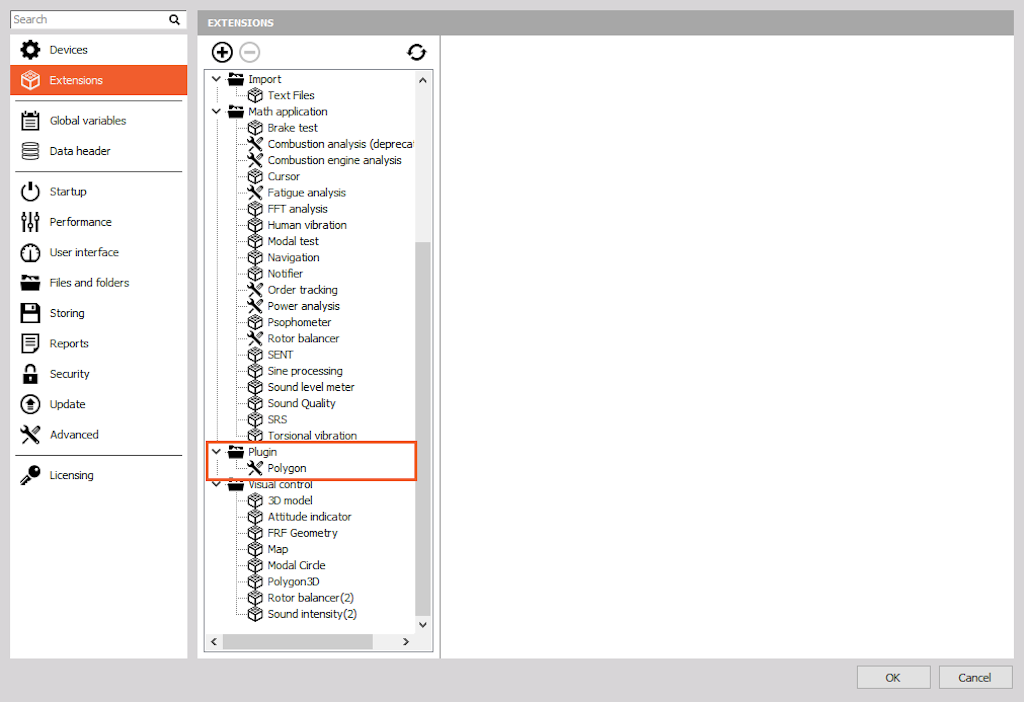The width and height of the screenshot is (1024, 702).
Task: Select Power analysis extension
Action: coord(304,306)
